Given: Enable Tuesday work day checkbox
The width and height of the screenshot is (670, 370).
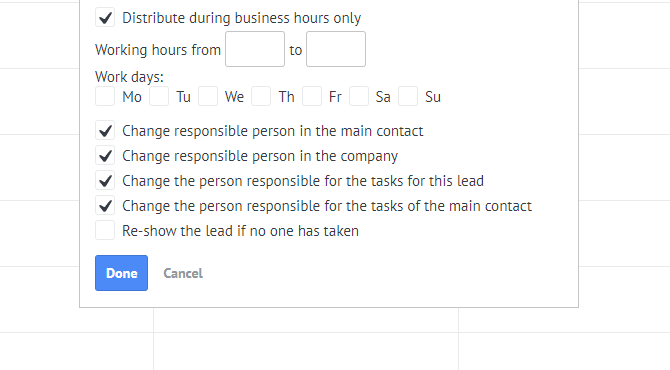Looking at the screenshot, I should 159,96.
